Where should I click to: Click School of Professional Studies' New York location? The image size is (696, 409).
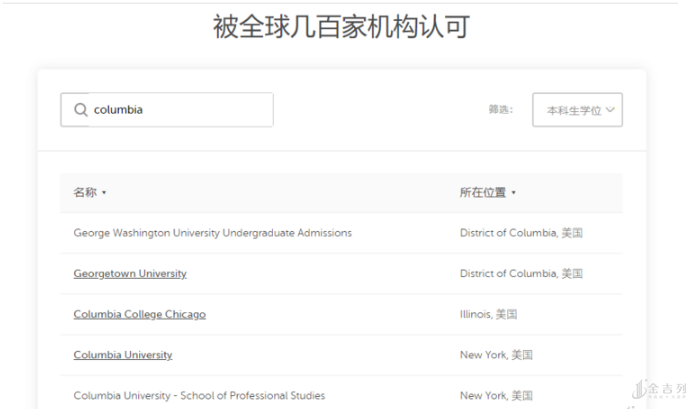click(x=496, y=395)
